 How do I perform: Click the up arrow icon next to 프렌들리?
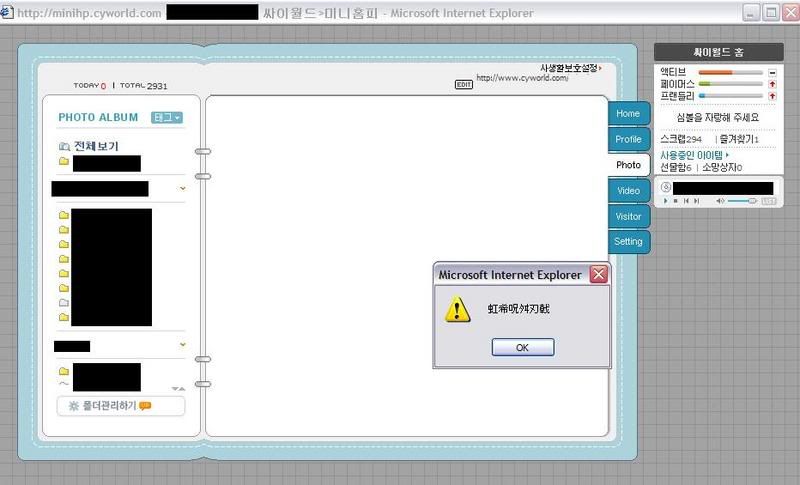pyautogui.click(x=772, y=96)
